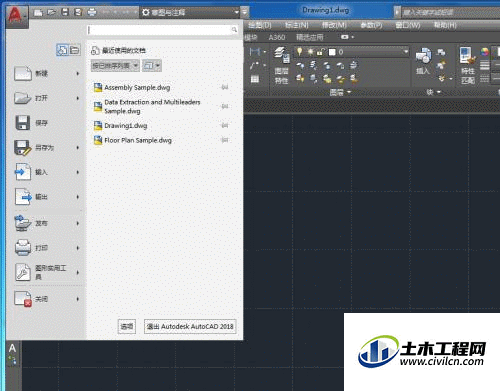500x391 pixels.
Task: Pin Floor Plan Sample.dwg to the list
Action: 225,140
